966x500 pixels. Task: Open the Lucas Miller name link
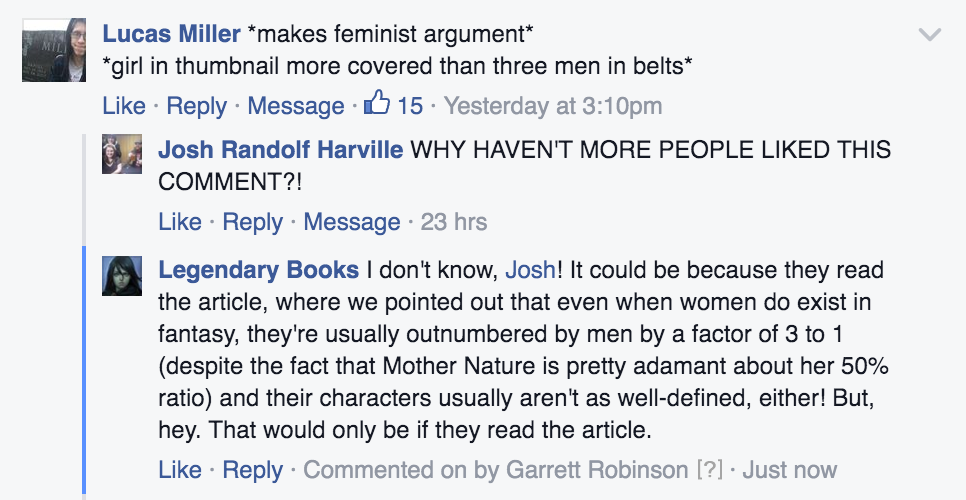pyautogui.click(x=171, y=34)
